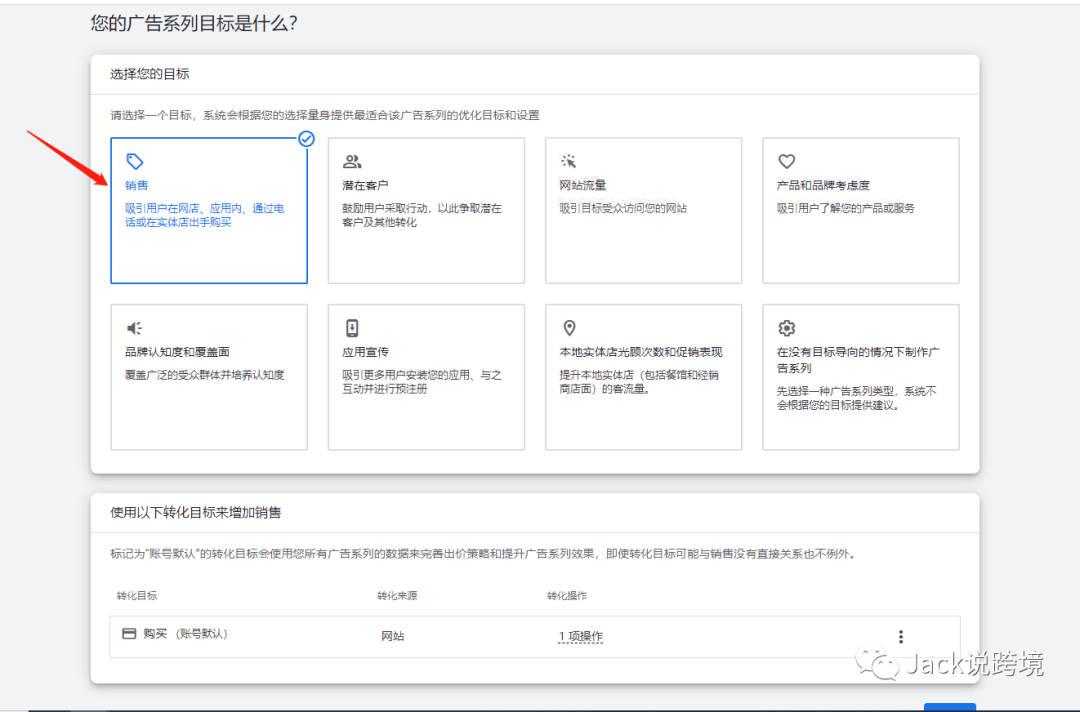Click the 潜在客户 card description text
Image resolution: width=1080 pixels, height=712 pixels.
(x=422, y=215)
